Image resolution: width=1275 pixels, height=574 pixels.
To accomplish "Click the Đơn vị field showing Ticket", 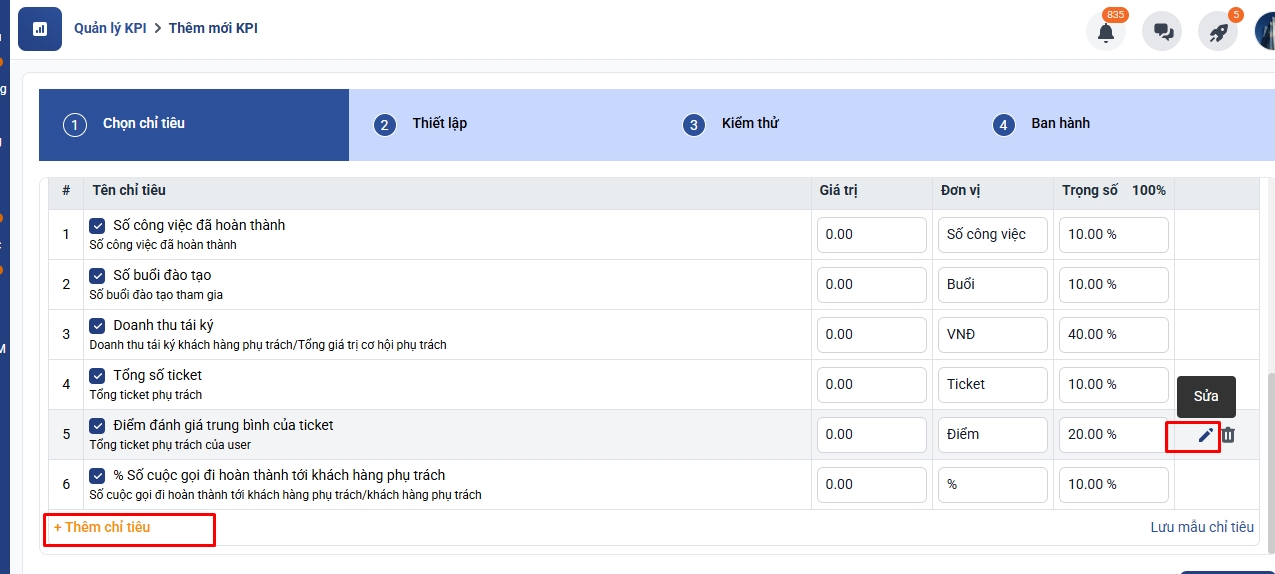I will pos(992,385).
